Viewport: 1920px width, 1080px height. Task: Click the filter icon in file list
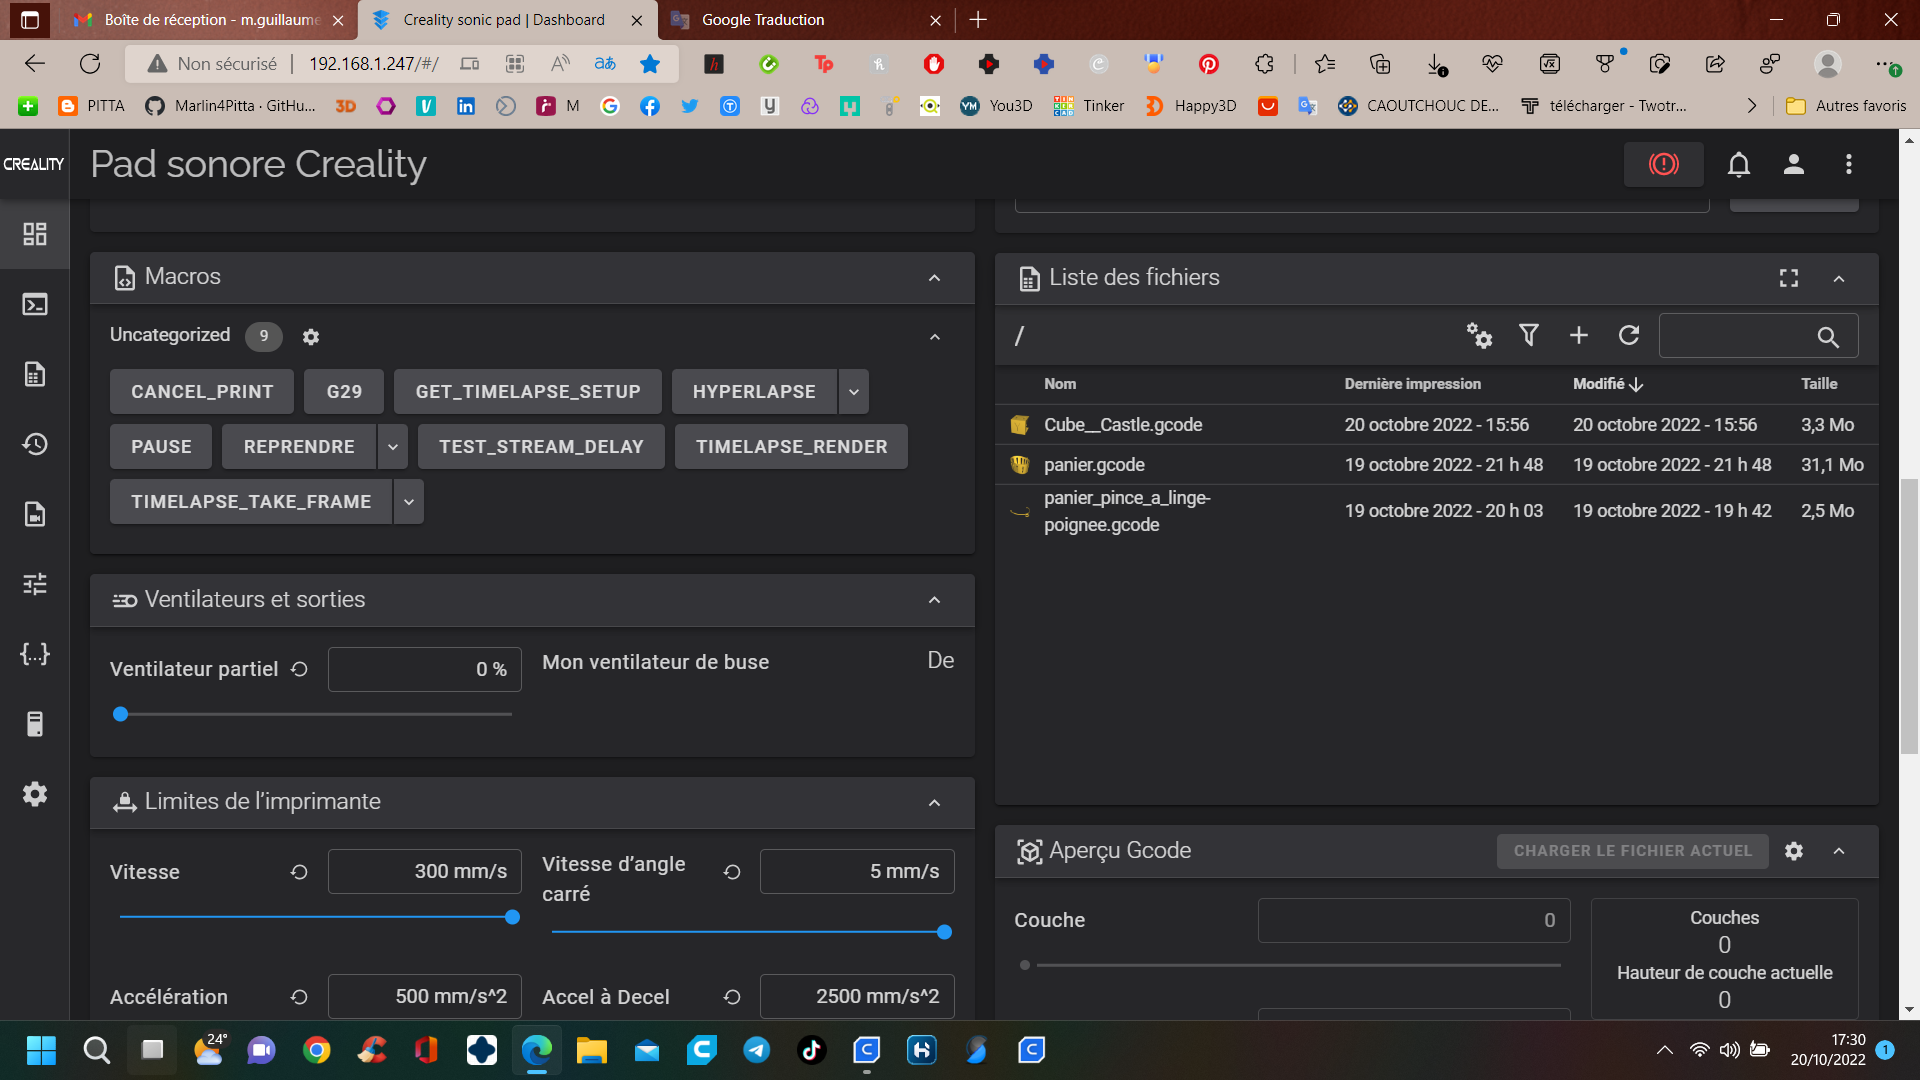(x=1528, y=336)
